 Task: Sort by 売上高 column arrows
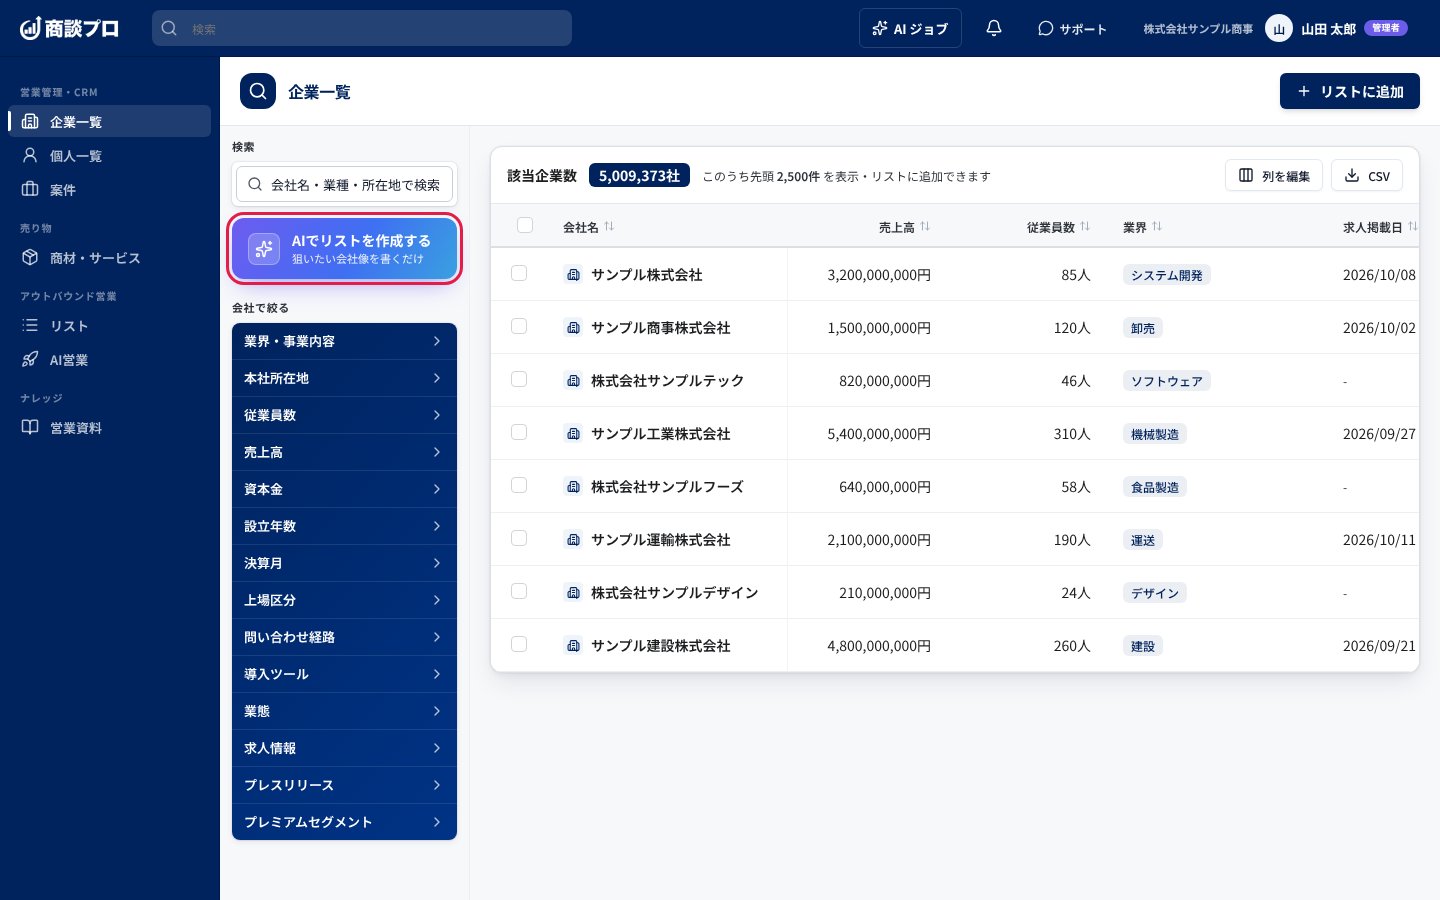point(925,226)
